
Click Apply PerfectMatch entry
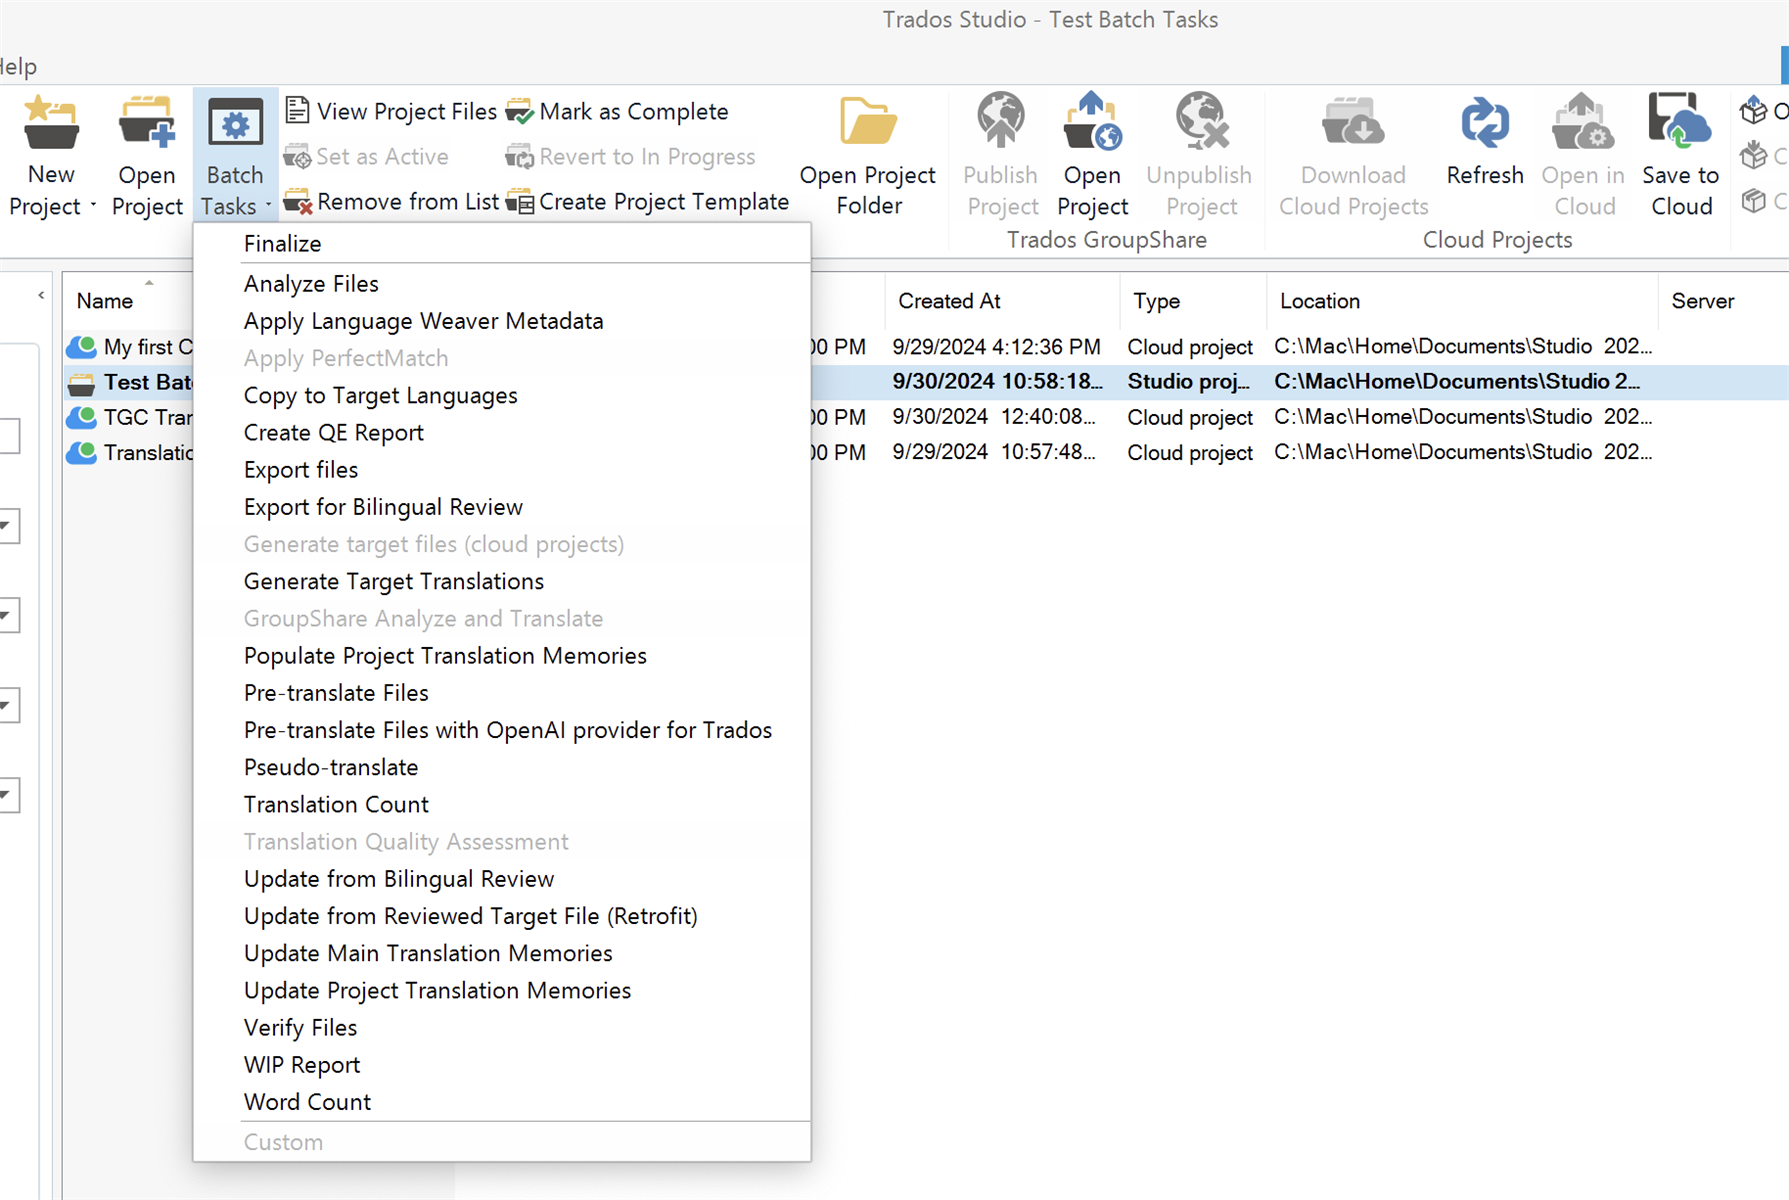(x=346, y=358)
